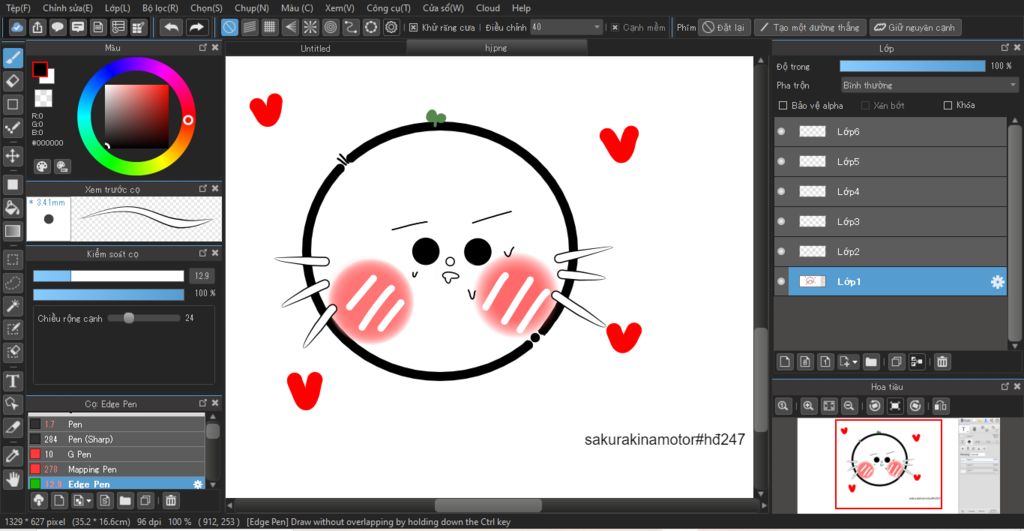Open the Cloud menu
The height and width of the screenshot is (531, 1024).
click(x=488, y=8)
